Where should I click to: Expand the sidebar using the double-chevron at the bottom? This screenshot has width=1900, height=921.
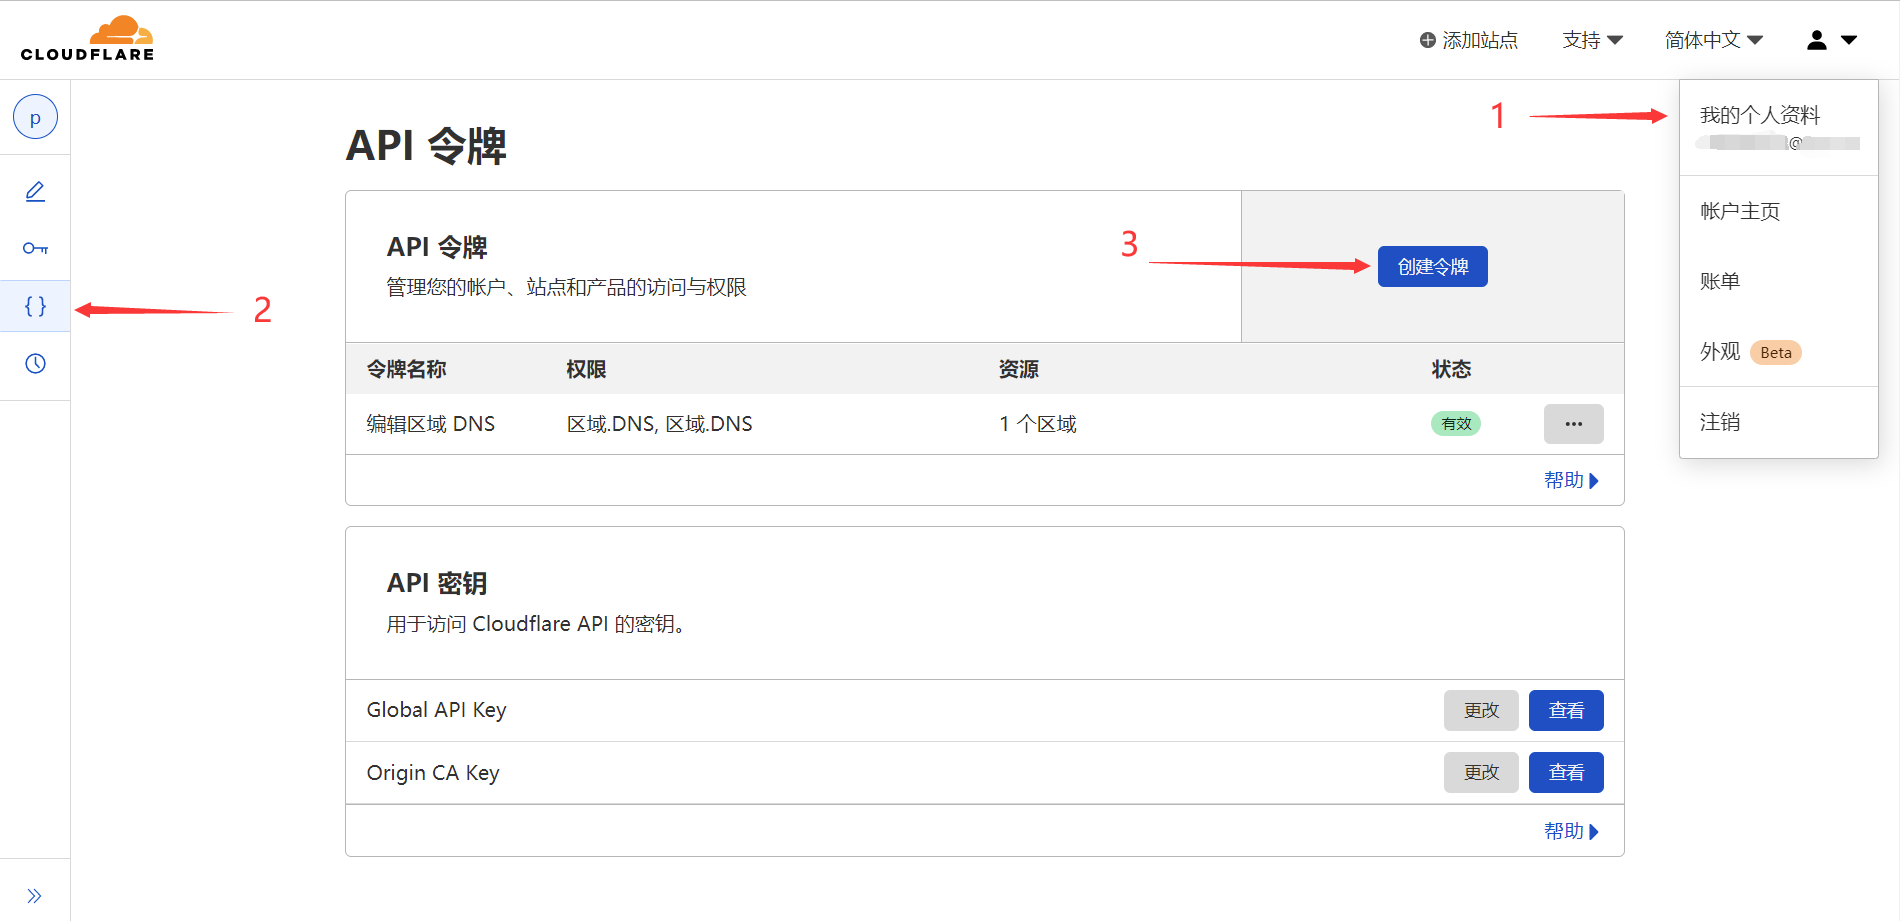[35, 894]
